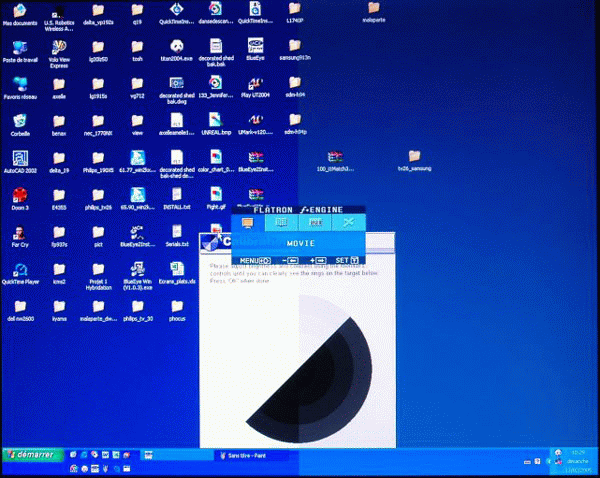Open the dansedescan file icon
Screen dimensions: 600x478
pyautogui.click(x=215, y=13)
